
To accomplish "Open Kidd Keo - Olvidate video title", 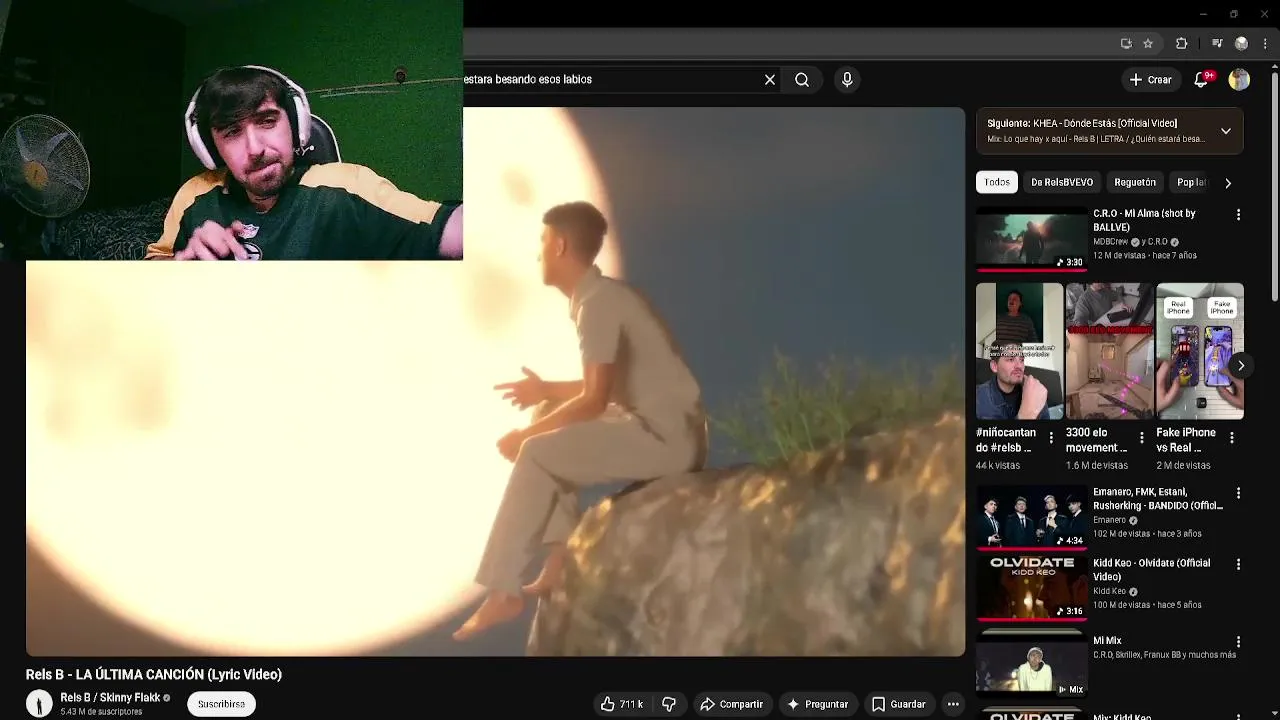I will (1152, 570).
